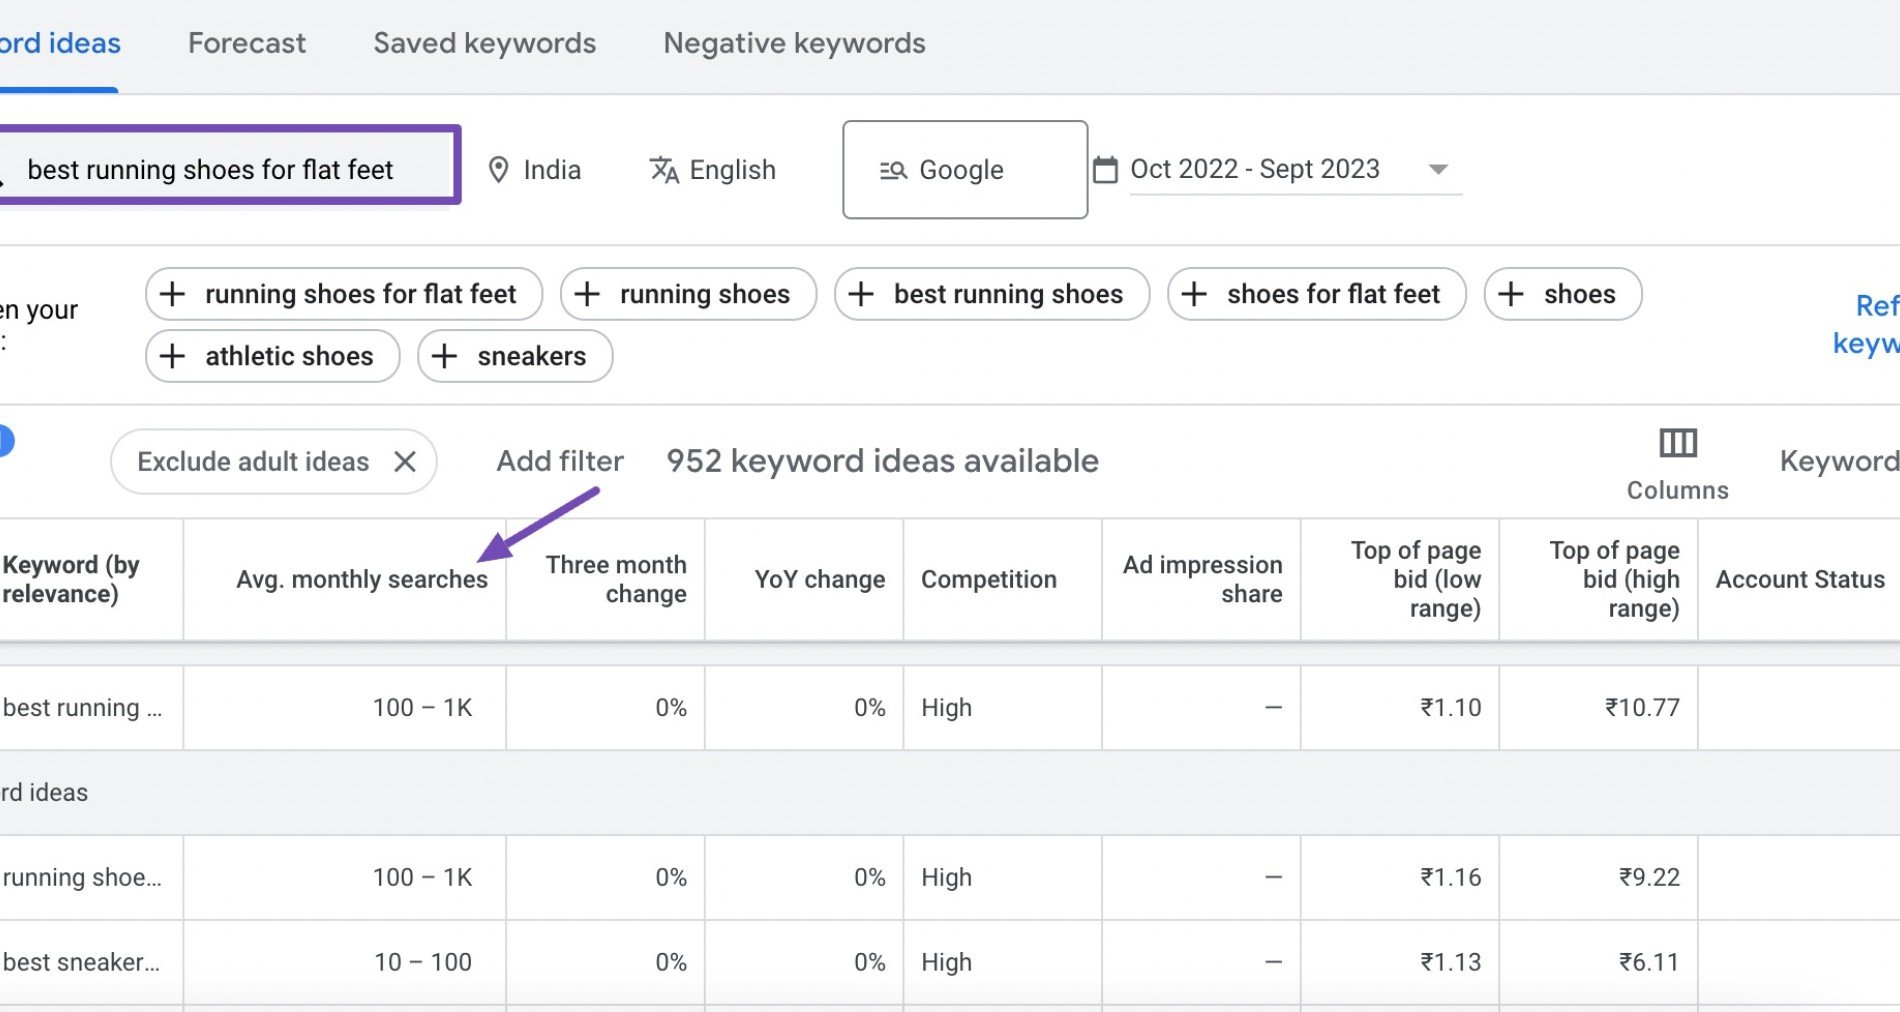Click the plus icon on 'best running shoes' chip

pos(861,294)
